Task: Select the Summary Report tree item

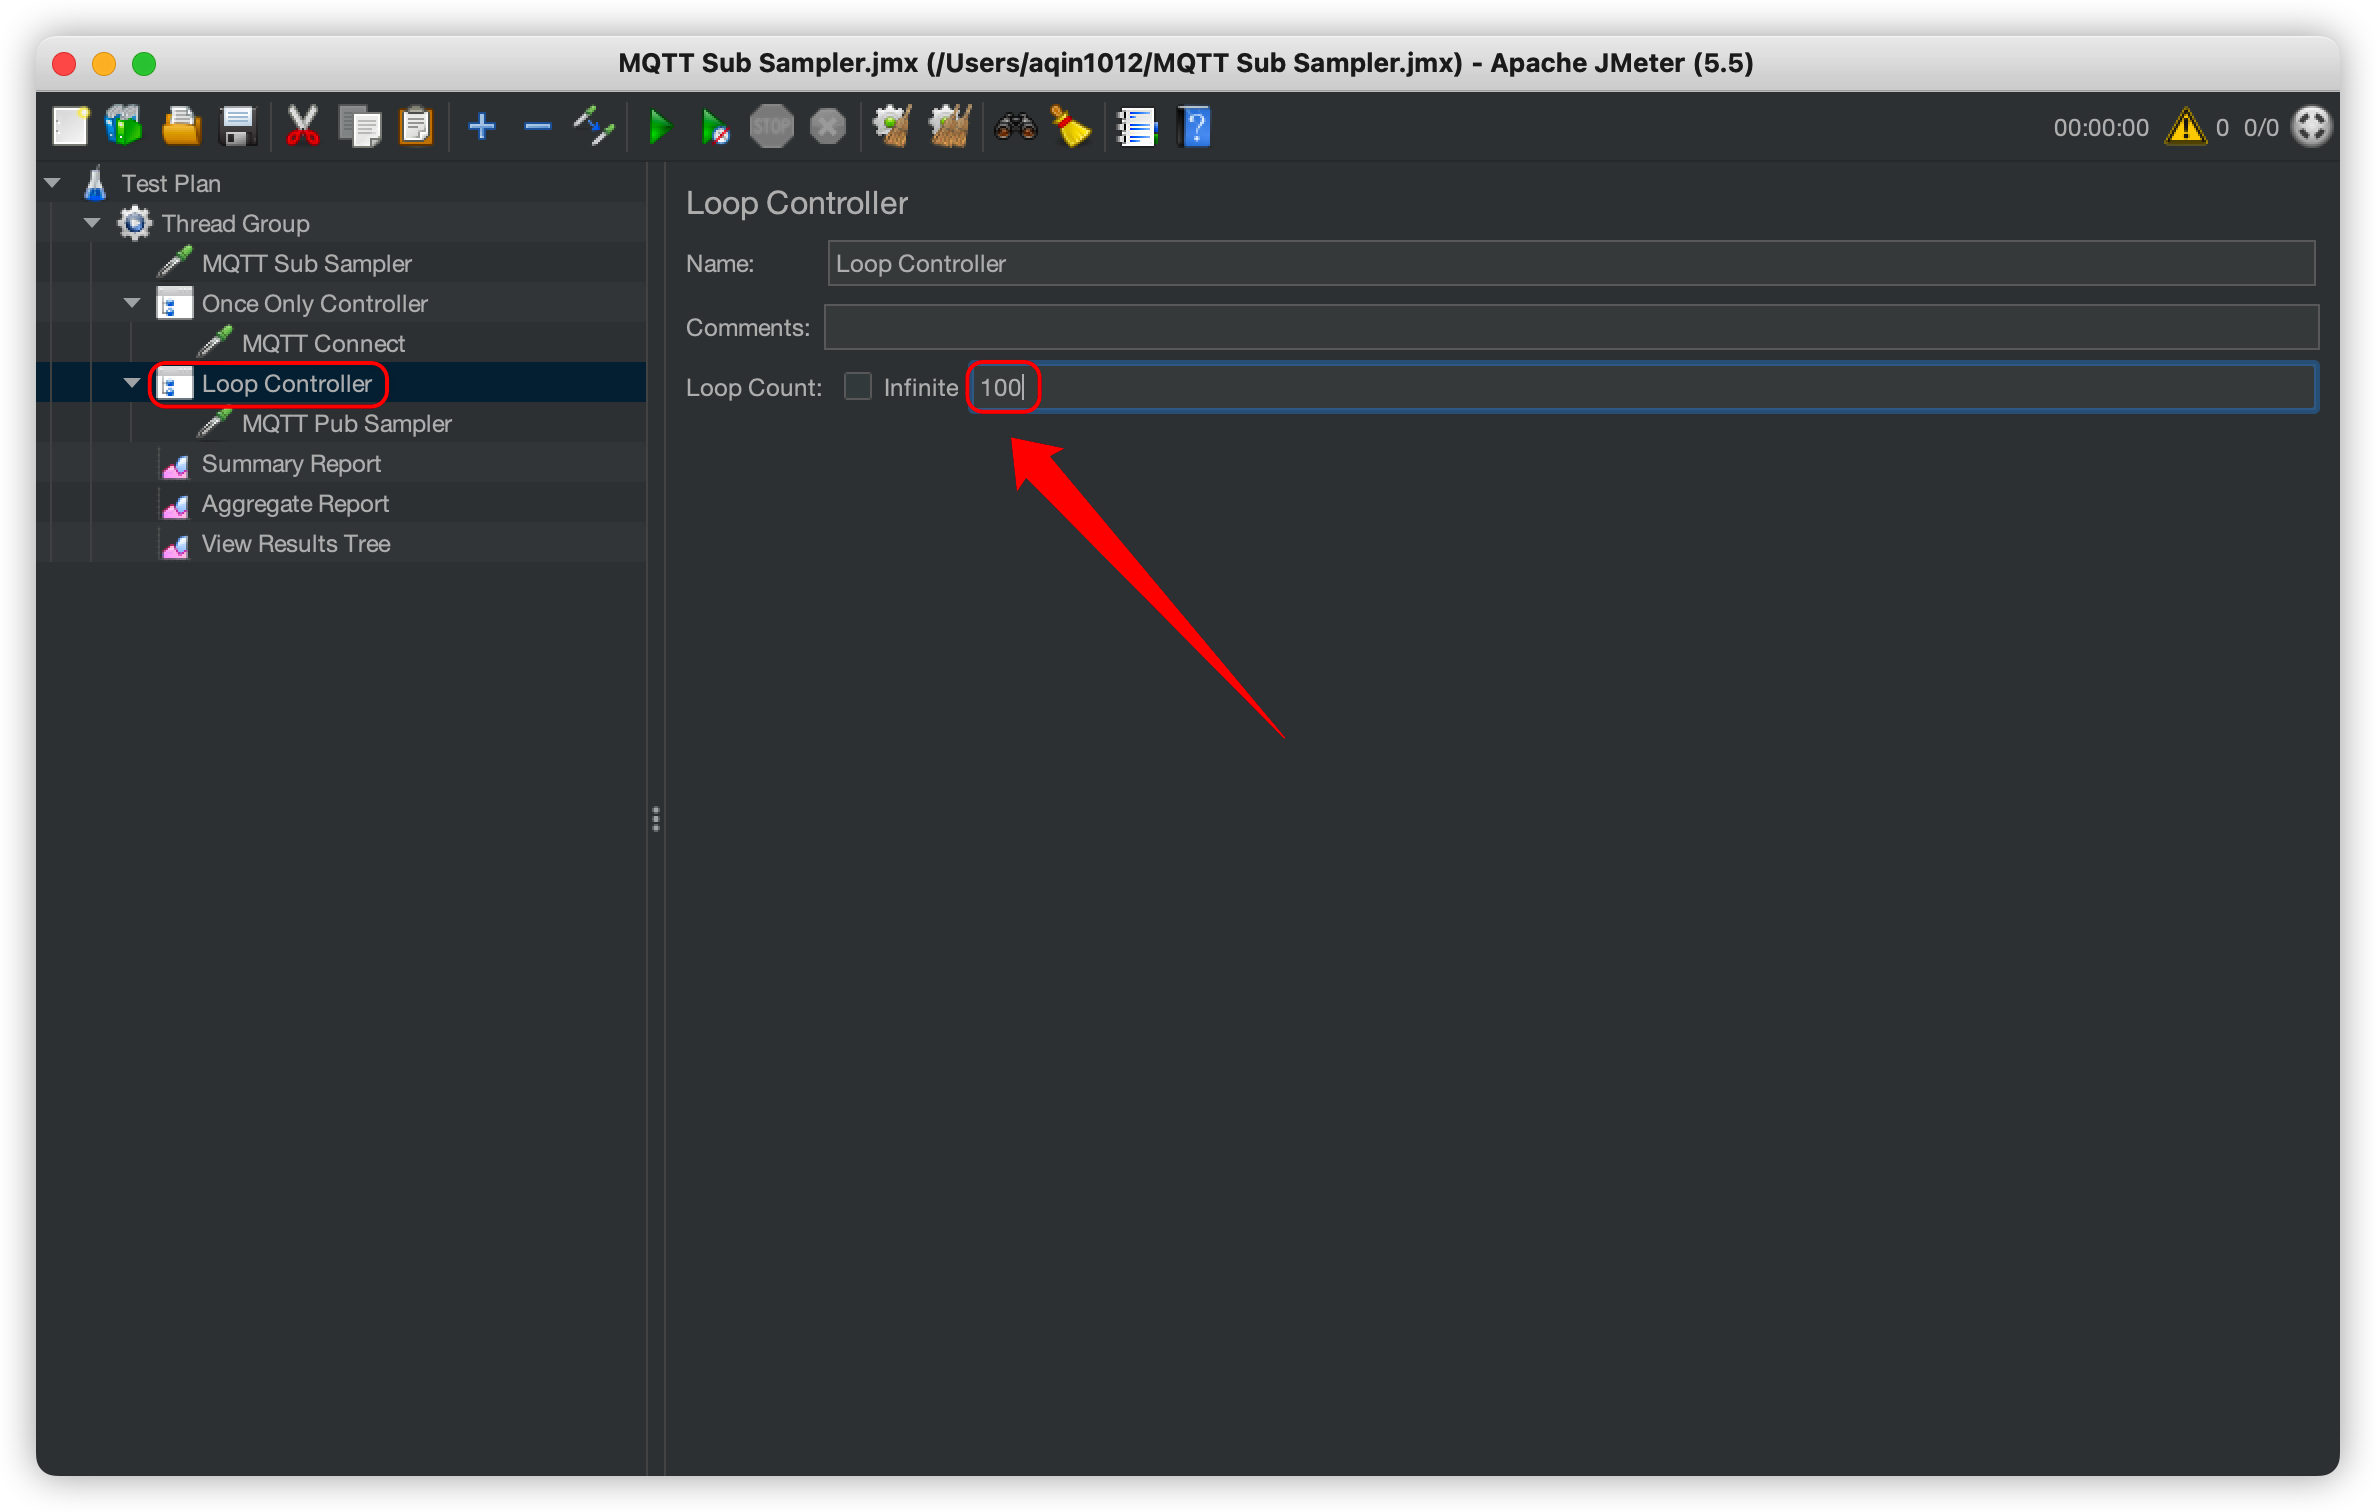Action: (x=291, y=463)
